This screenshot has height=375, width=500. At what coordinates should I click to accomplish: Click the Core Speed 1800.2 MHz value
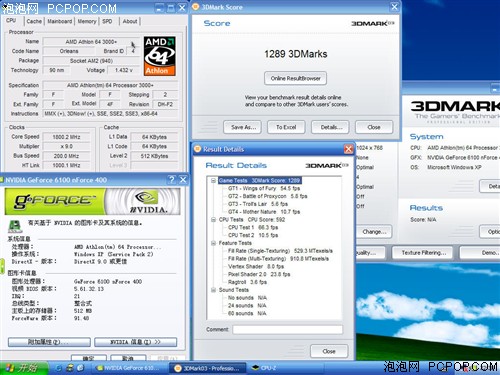[x=66, y=137]
